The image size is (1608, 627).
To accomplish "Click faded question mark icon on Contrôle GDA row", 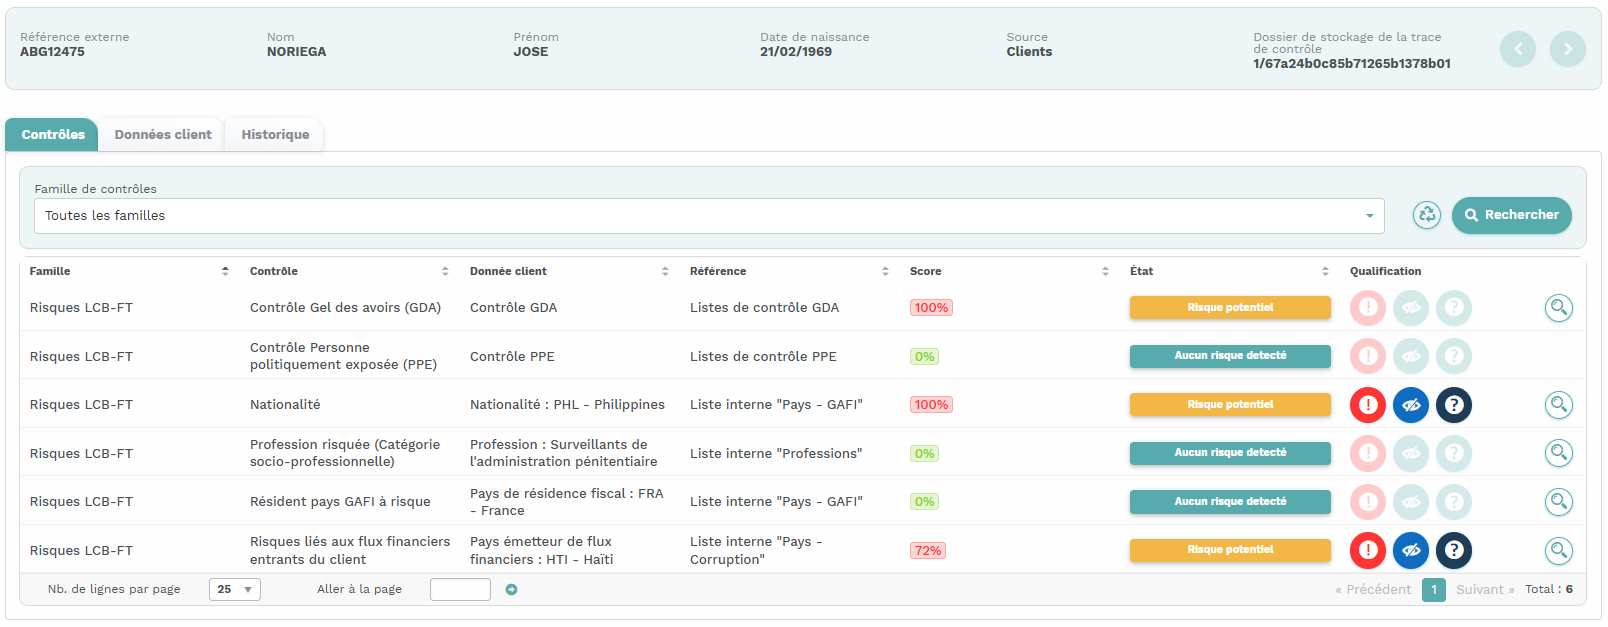I will [x=1454, y=308].
